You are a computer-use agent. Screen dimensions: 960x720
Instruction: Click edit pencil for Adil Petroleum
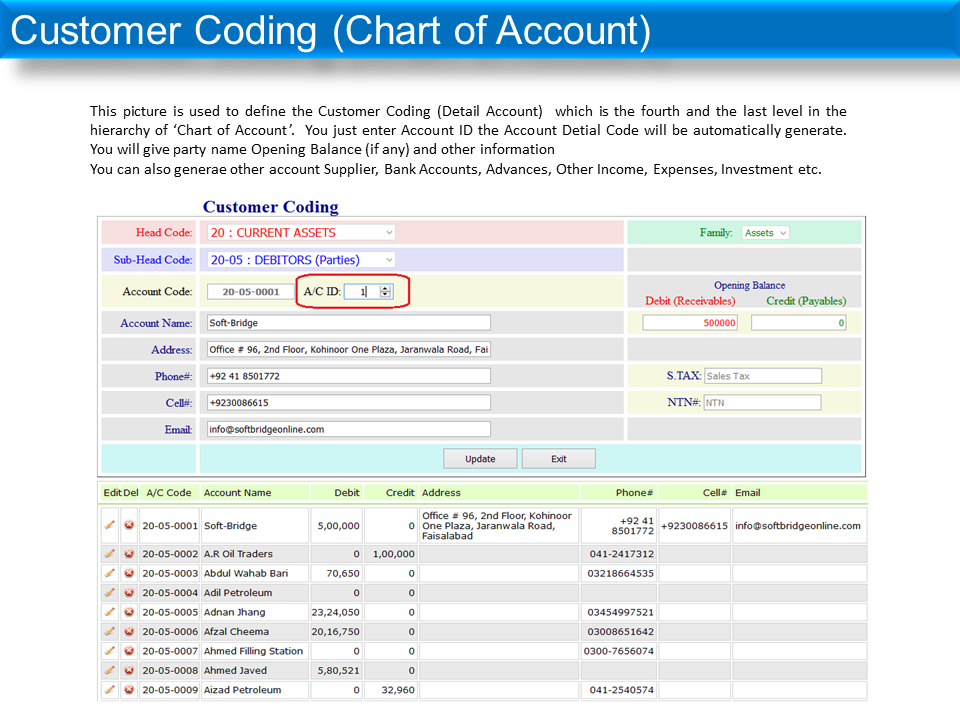click(109, 593)
